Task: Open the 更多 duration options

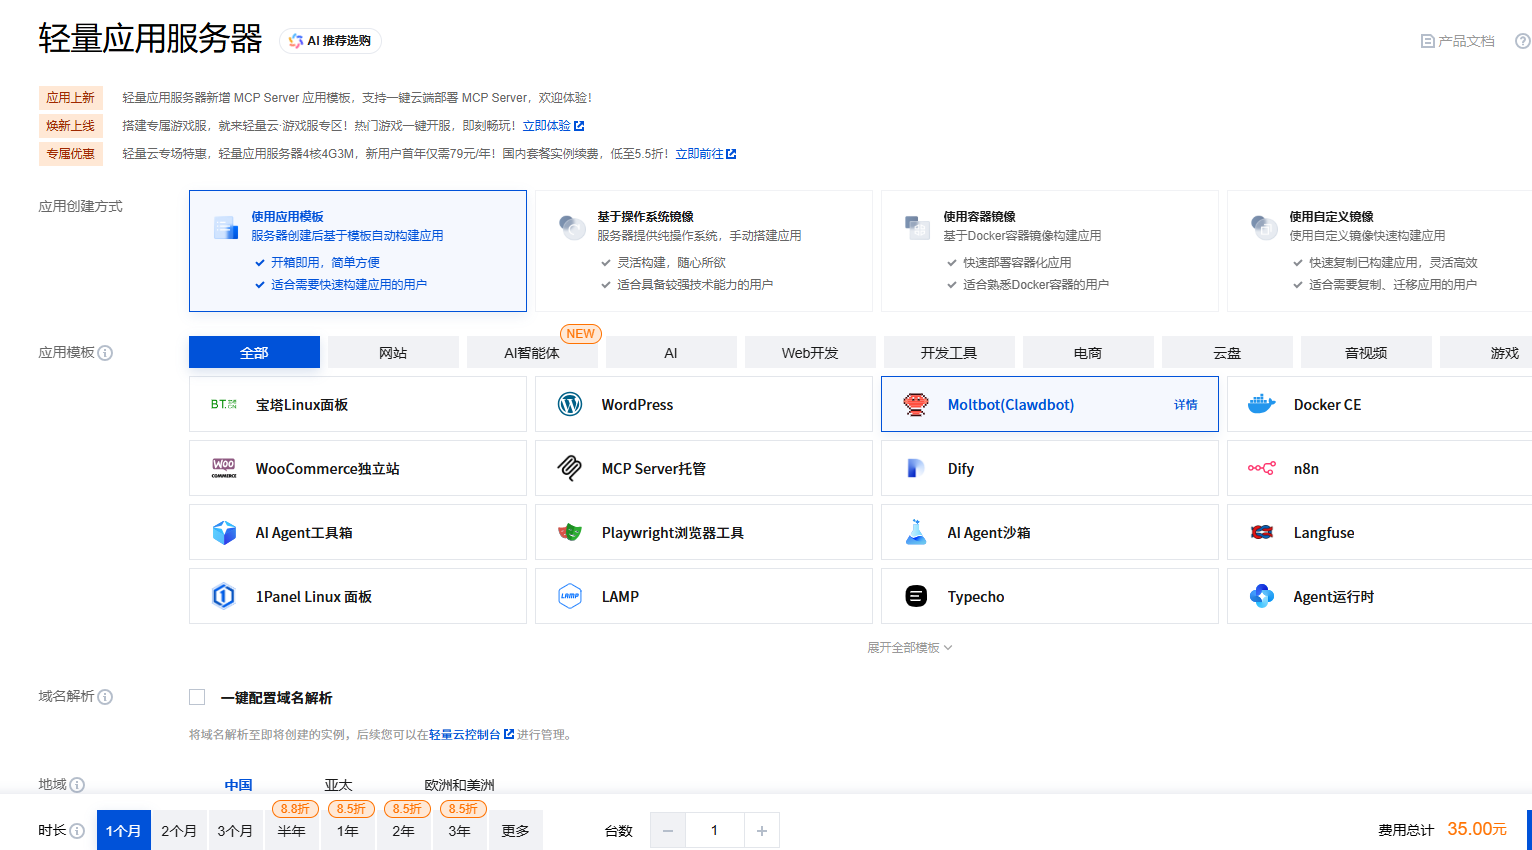Action: (516, 830)
